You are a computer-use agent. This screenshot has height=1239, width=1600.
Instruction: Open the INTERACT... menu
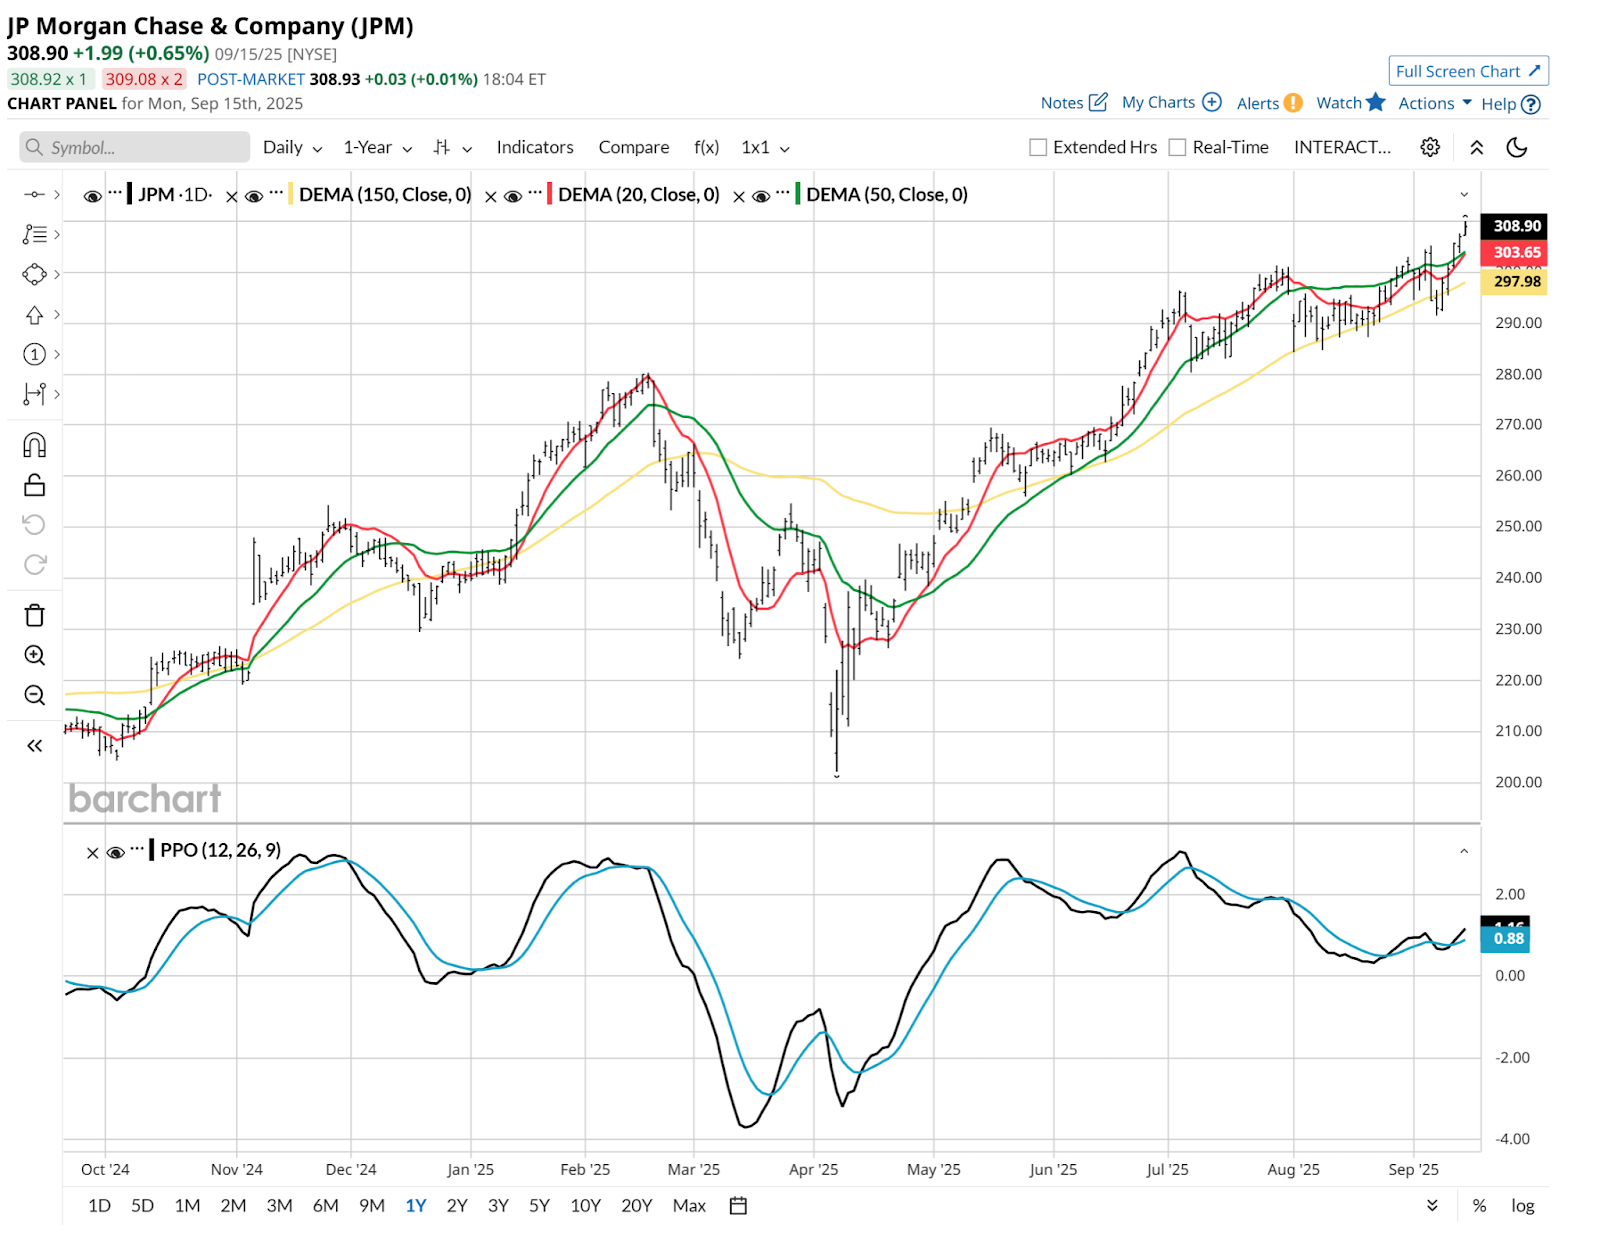[1342, 147]
